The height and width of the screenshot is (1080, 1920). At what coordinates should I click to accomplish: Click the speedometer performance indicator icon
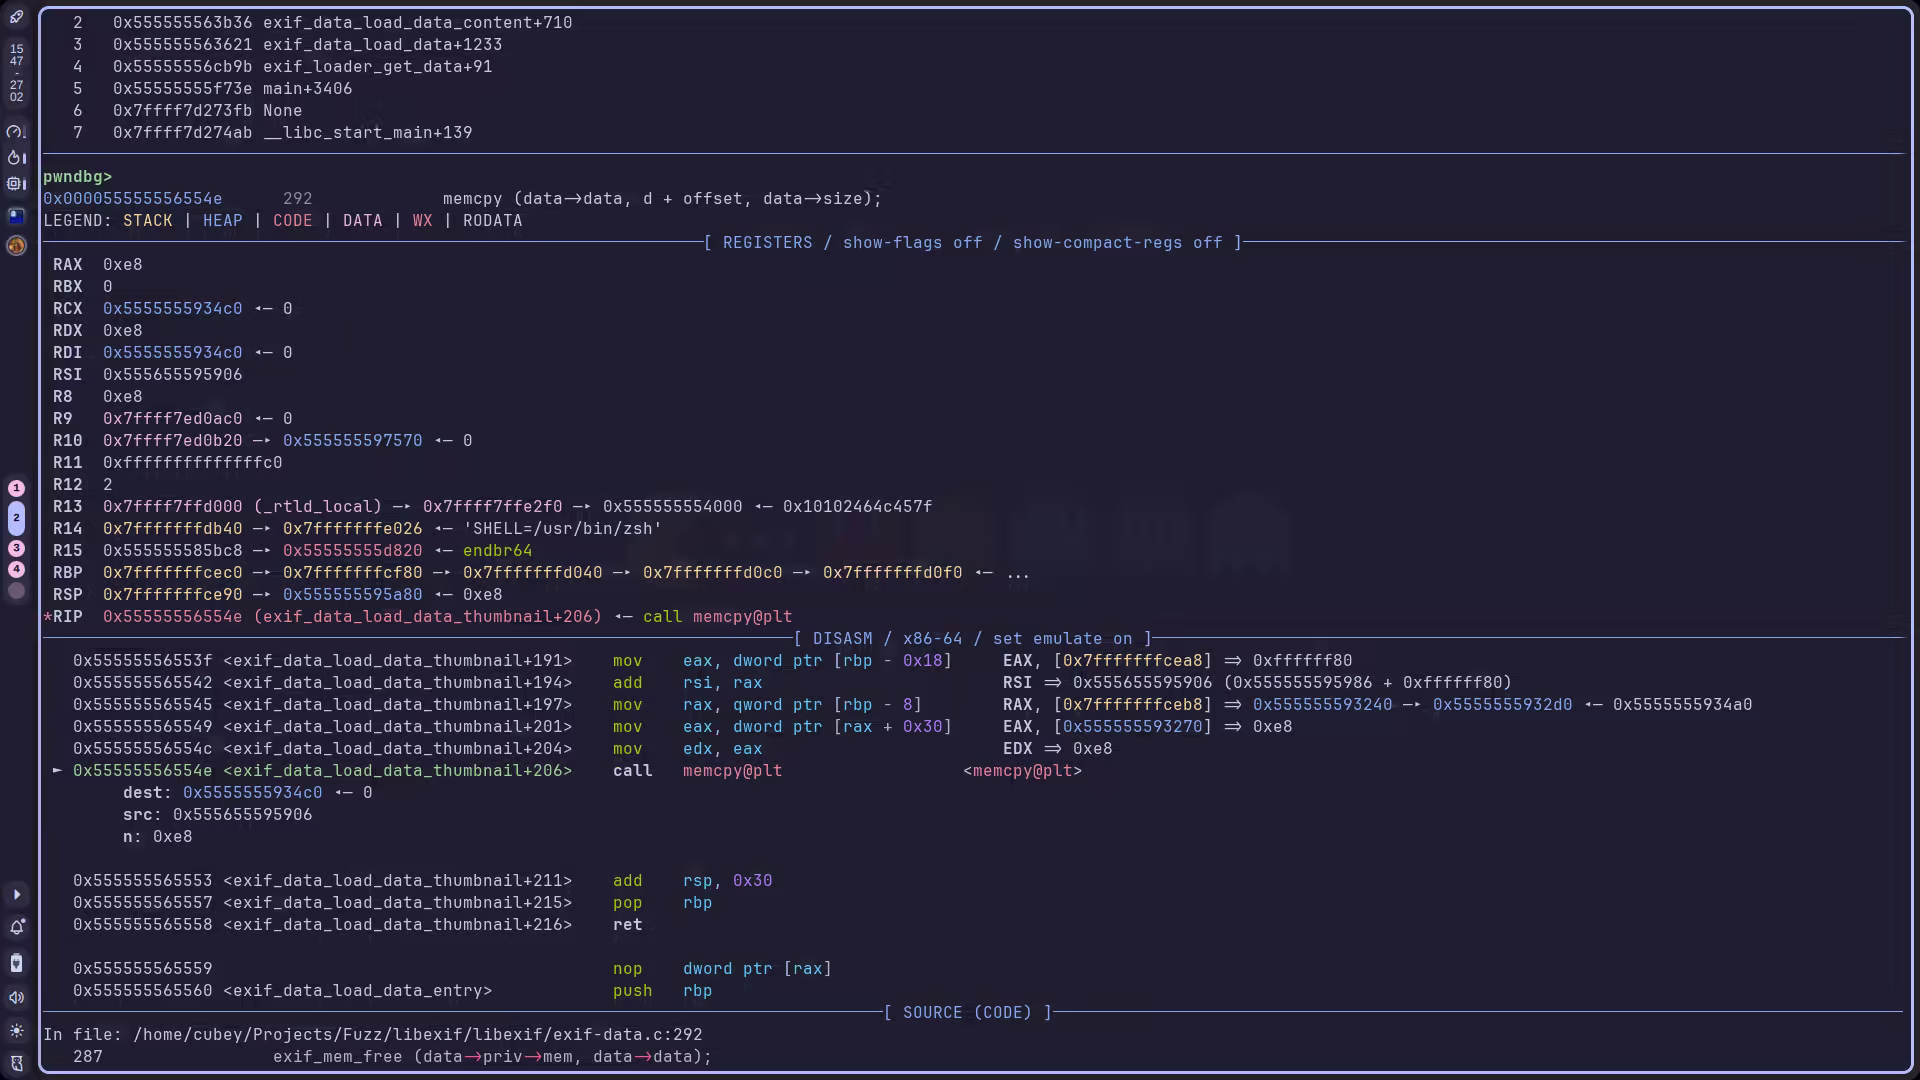[15, 131]
